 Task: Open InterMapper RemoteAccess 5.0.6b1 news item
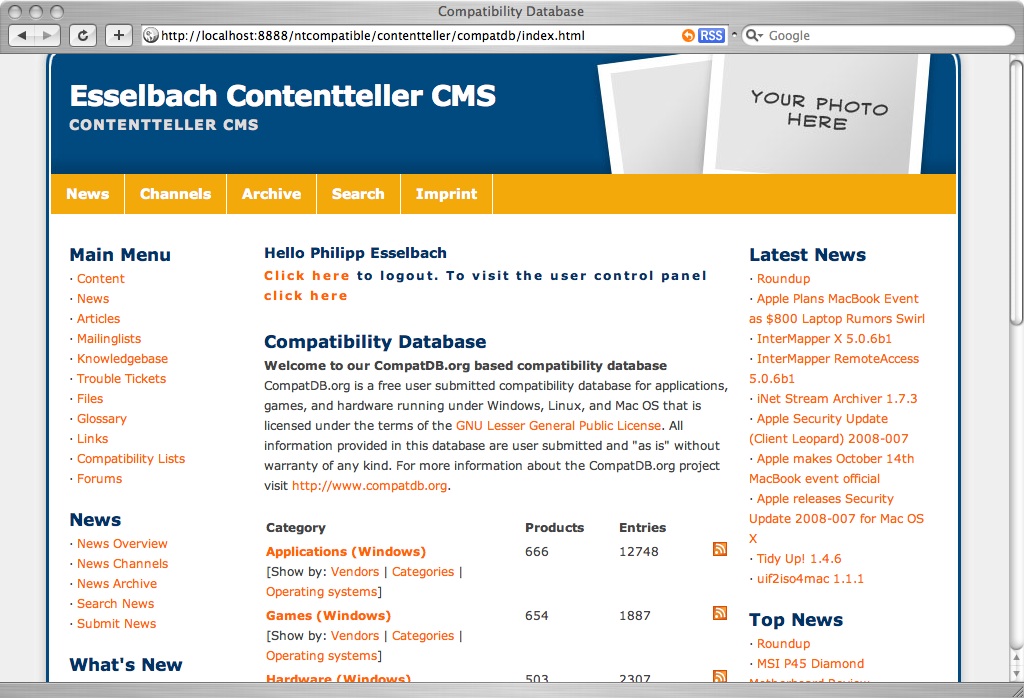click(834, 368)
